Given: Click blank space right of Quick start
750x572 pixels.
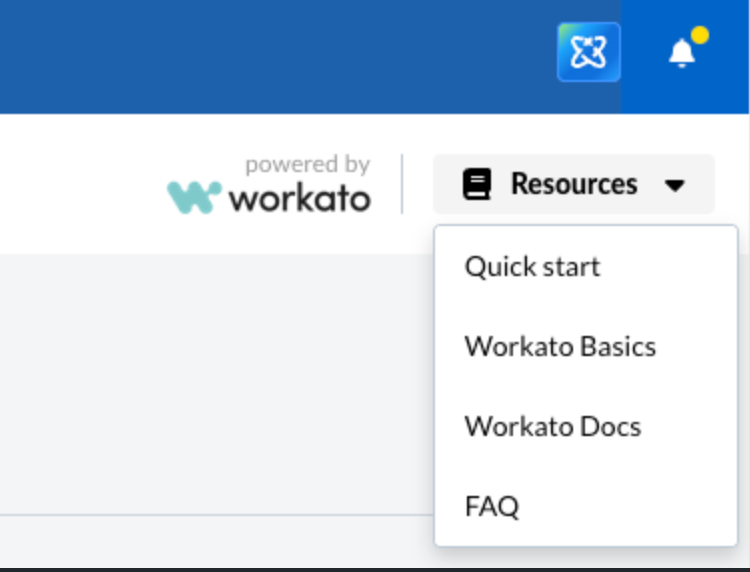Looking at the screenshot, I should 670,267.
